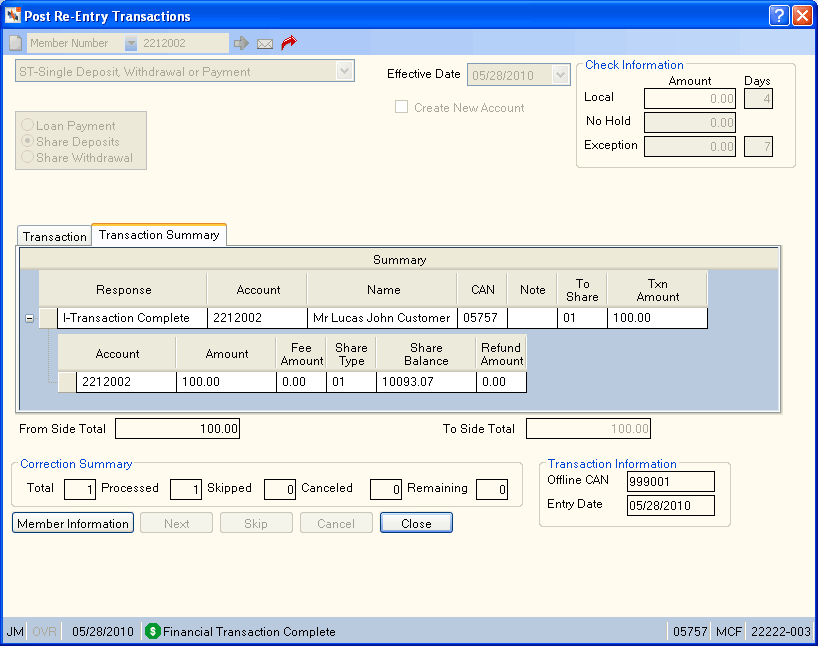Click the Correction Summary Total count field
818x646 pixels.
pos(80,489)
